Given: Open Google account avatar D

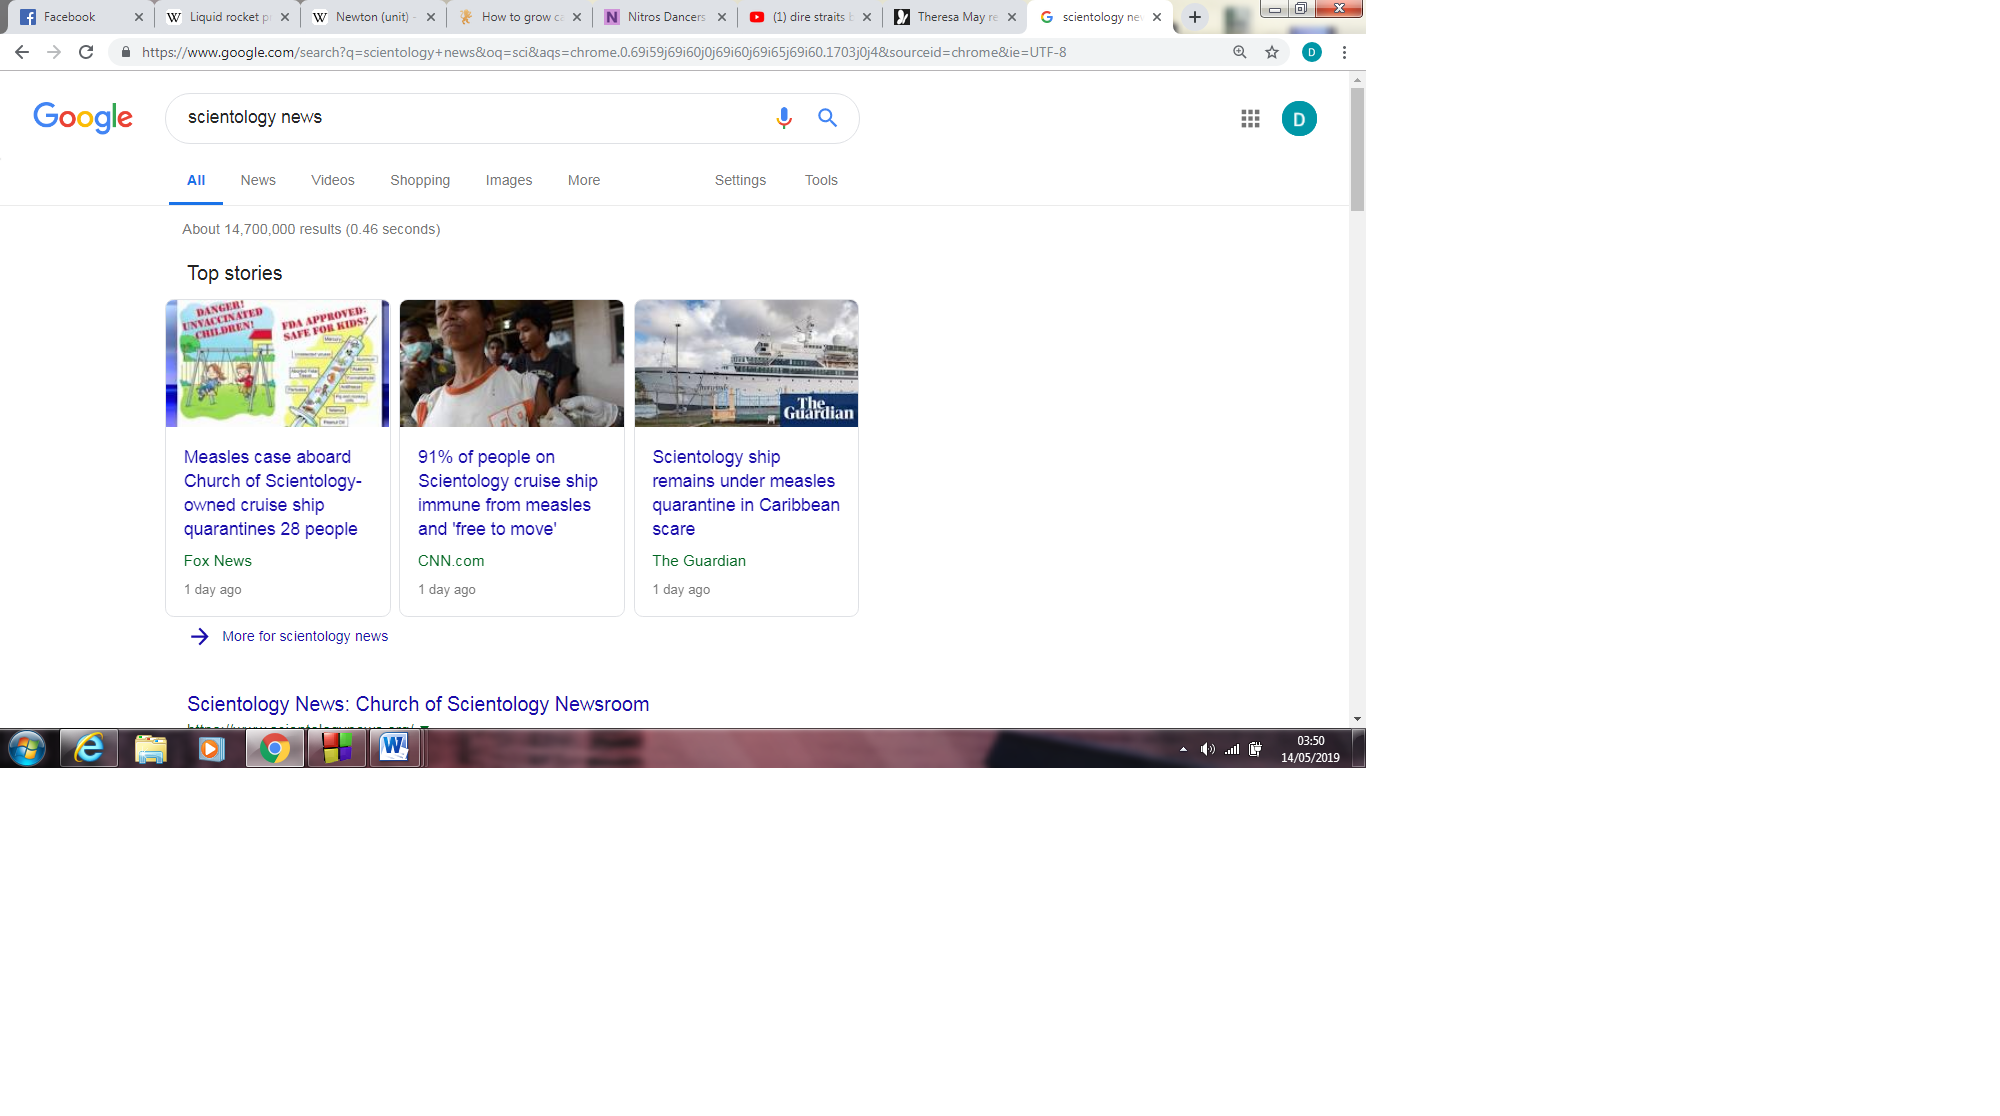Looking at the screenshot, I should tap(1299, 119).
